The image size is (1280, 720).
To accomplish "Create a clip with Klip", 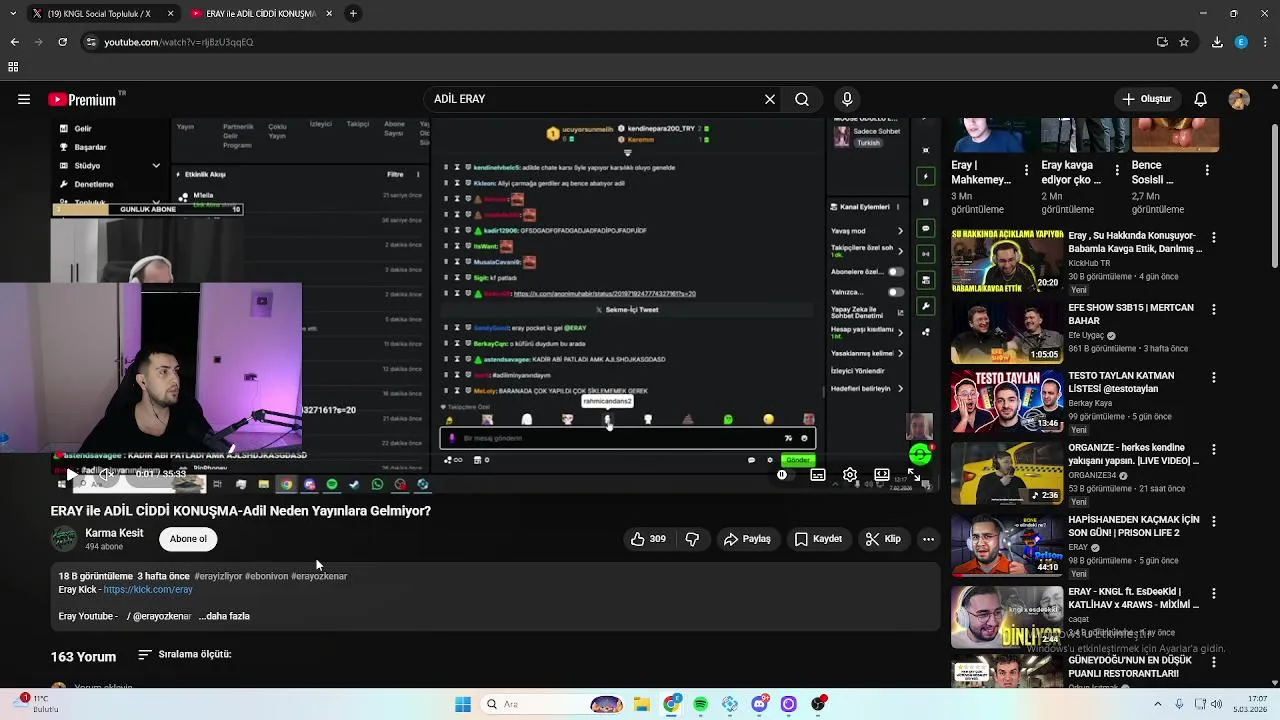I will [x=883, y=539].
